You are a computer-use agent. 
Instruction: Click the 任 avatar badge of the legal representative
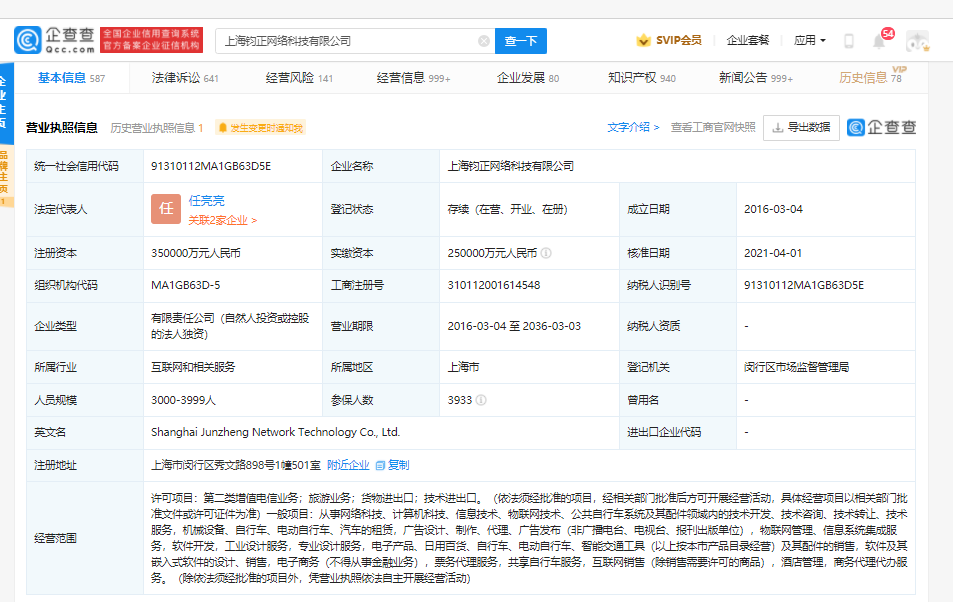(x=166, y=209)
